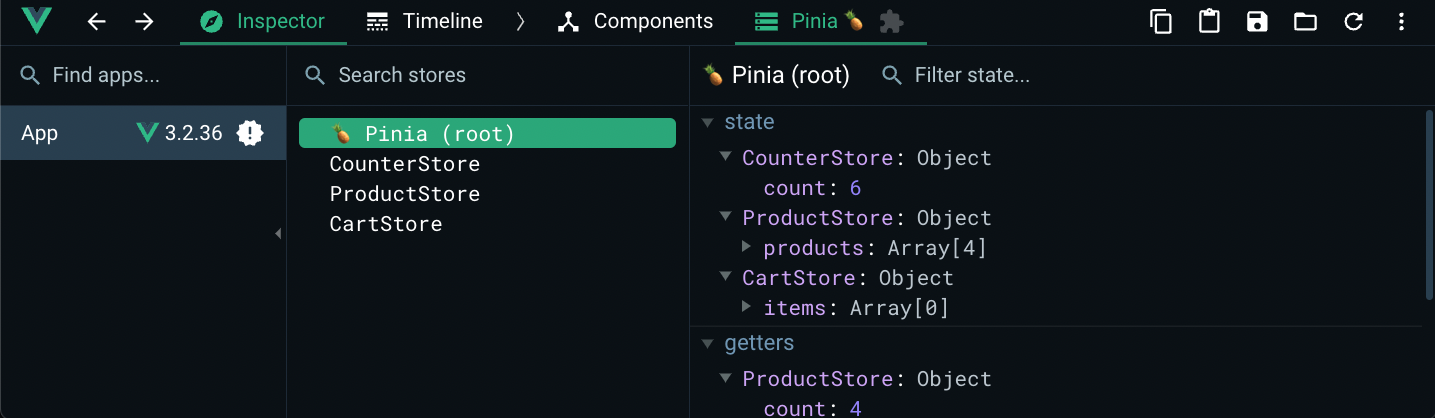Click the Vue version 3.2.36 label
The height and width of the screenshot is (418, 1435).
coord(193,133)
